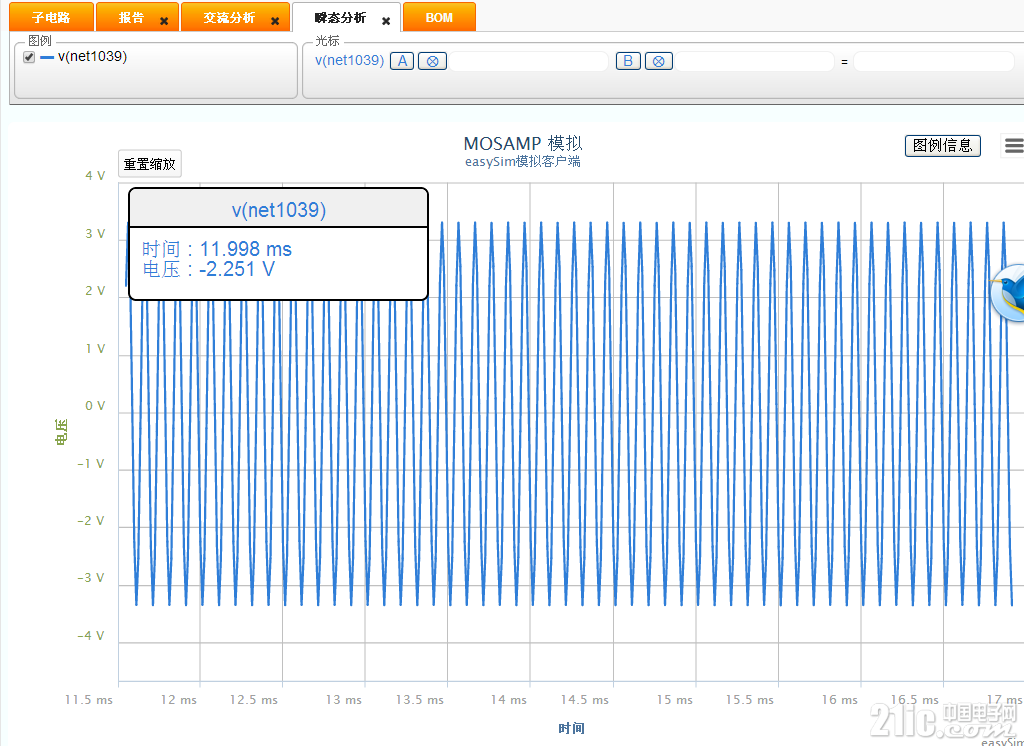
Task: Click the easySim模拟客户端 subtitle
Action: (x=522, y=161)
